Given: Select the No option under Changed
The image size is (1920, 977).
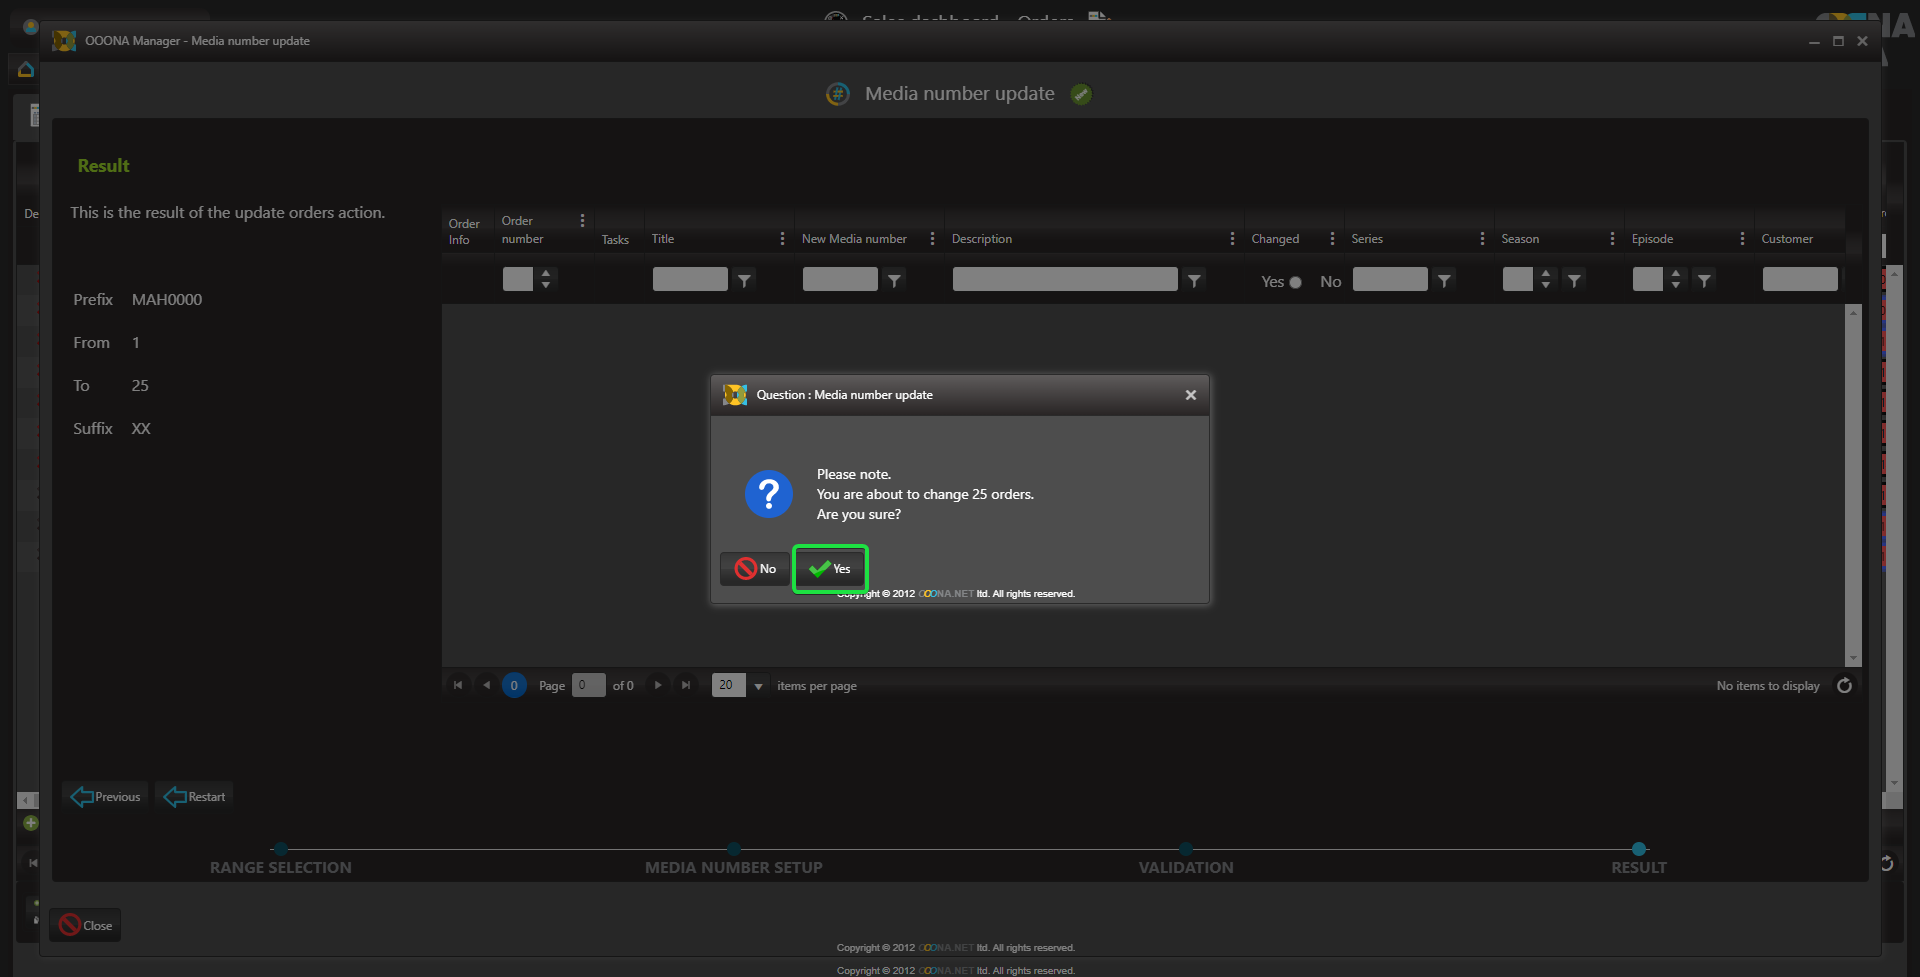Looking at the screenshot, I should pyautogui.click(x=1330, y=282).
